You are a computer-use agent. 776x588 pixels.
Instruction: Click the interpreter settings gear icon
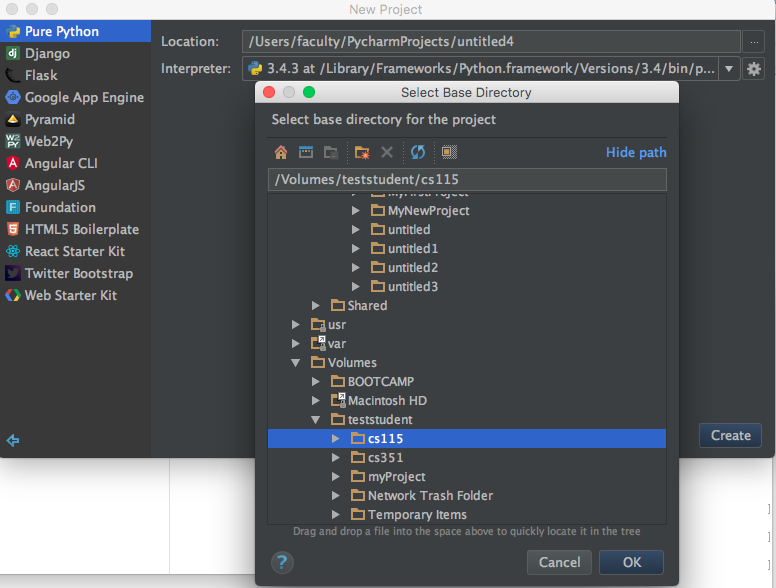pos(754,69)
